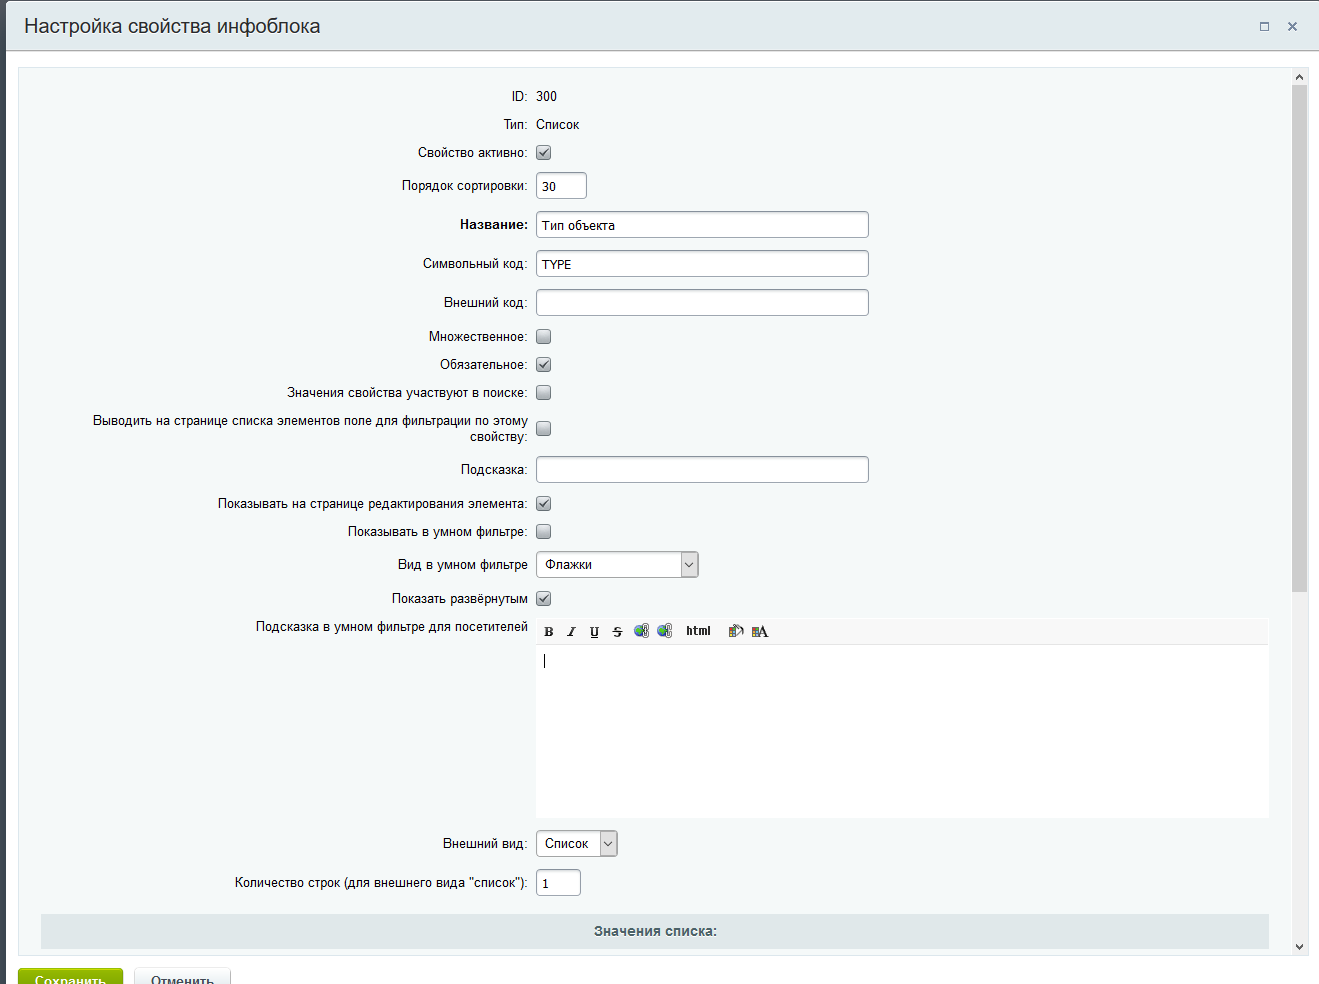Image resolution: width=1319 pixels, height=984 pixels.
Task: Apply strikethrough formatting in the editor toolbar
Action: (x=617, y=632)
